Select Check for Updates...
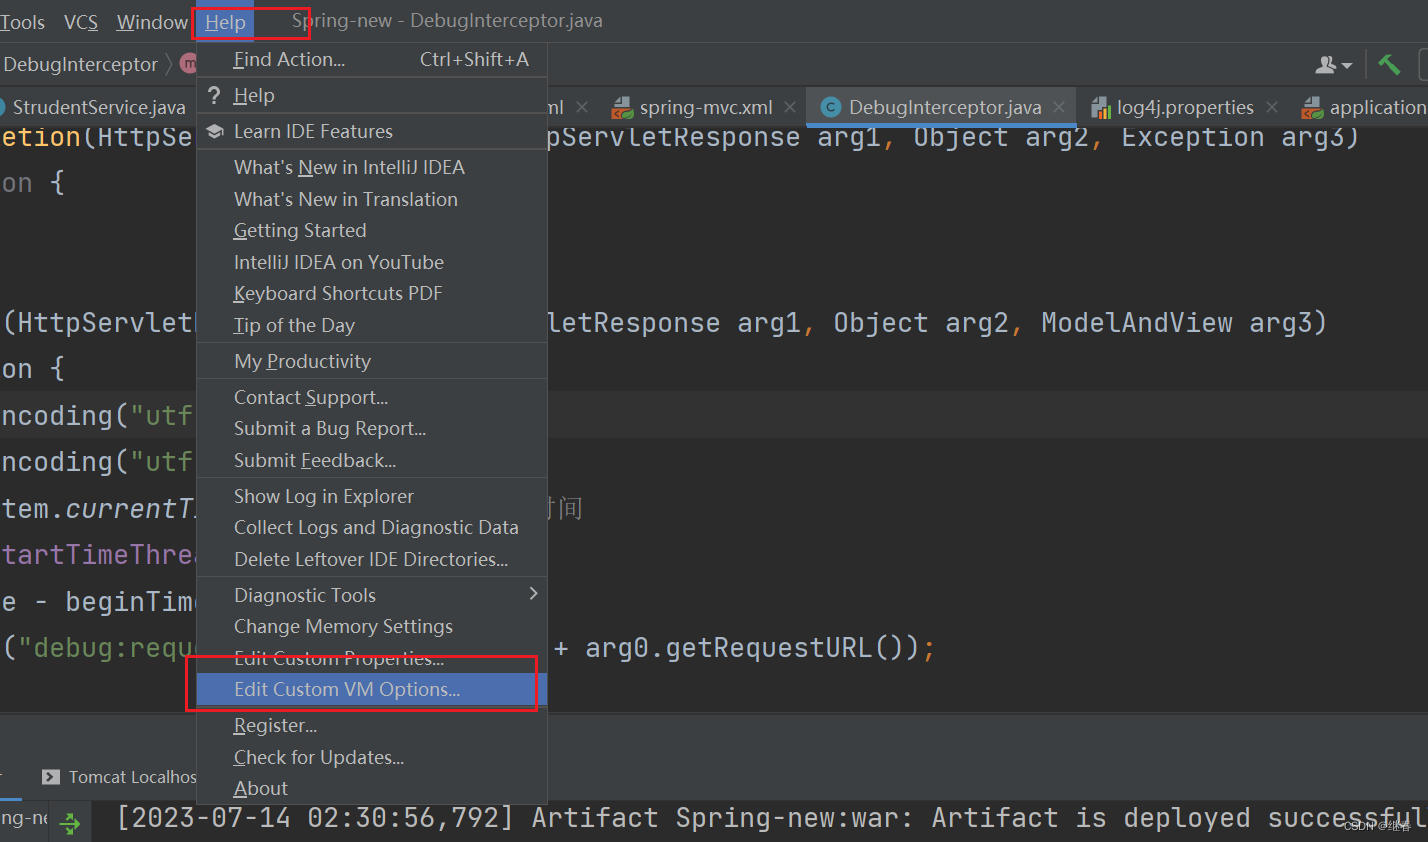The width and height of the screenshot is (1428, 842). [x=372, y=758]
